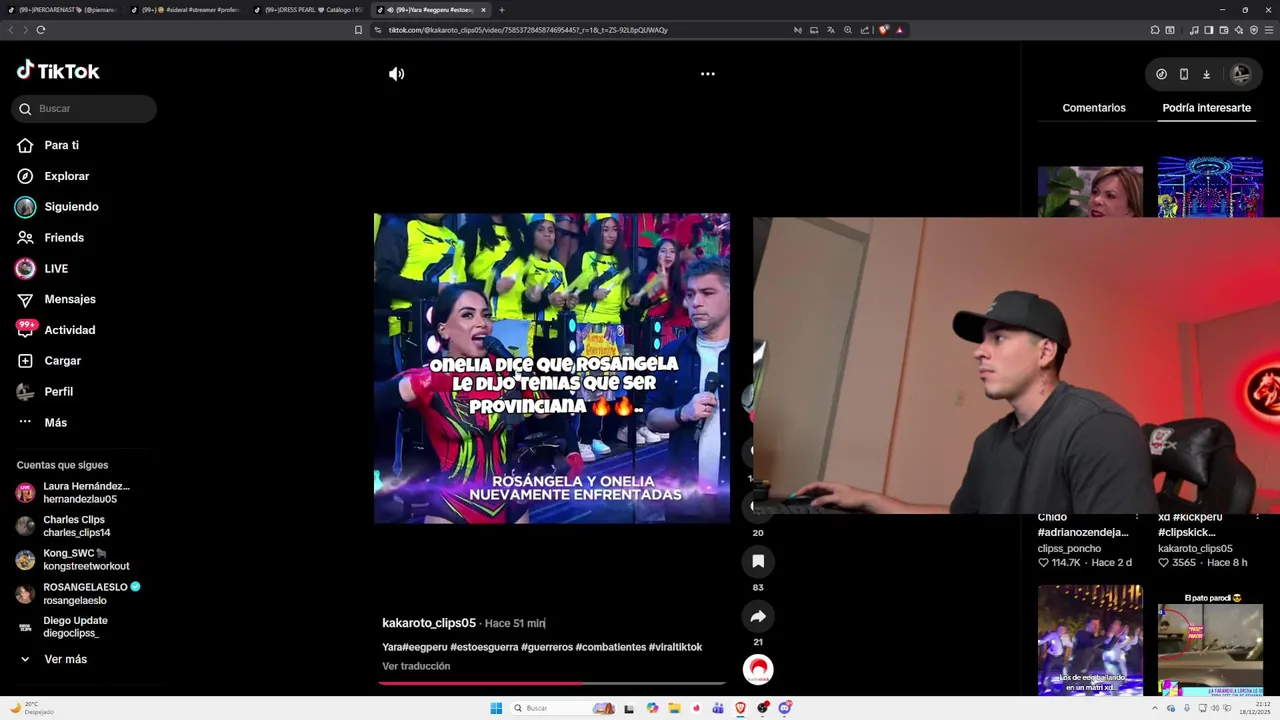
Task: Switch to Podría interesarte tab
Action: point(1206,108)
